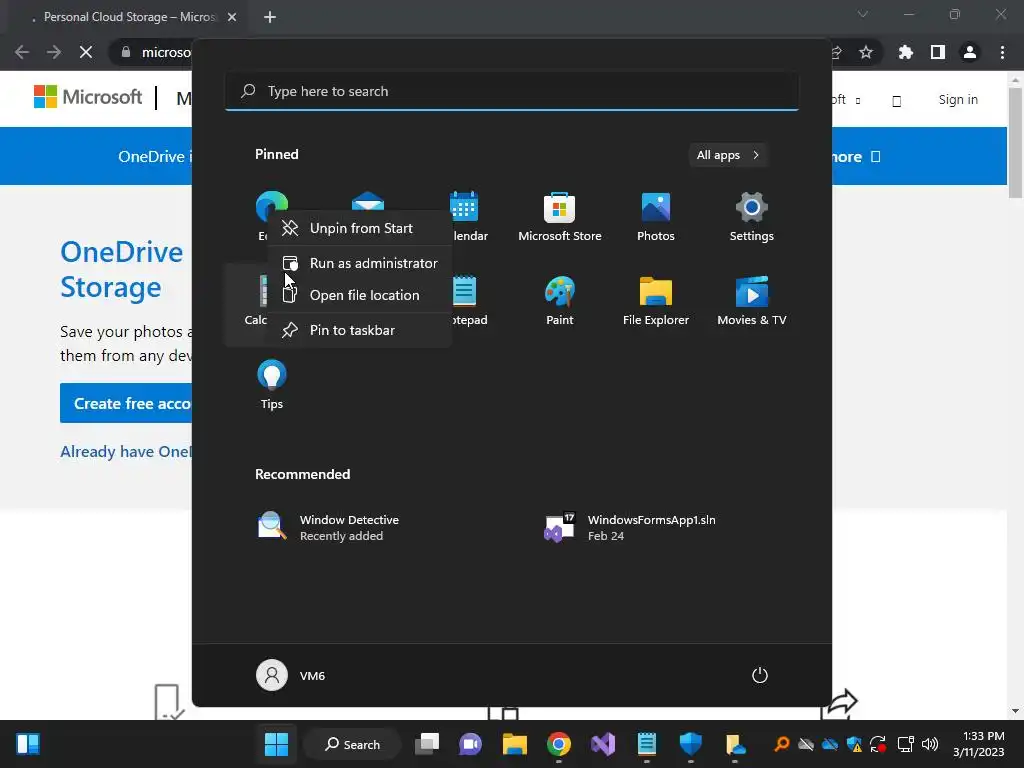
Task: Open Chrome profile avatar
Action: click(x=970, y=52)
